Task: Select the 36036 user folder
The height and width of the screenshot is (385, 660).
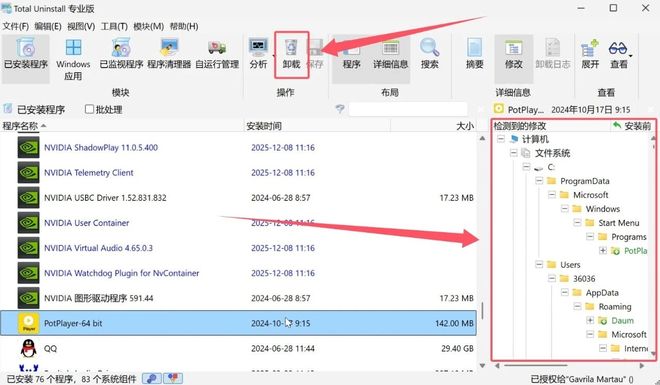Action: [x=584, y=279]
